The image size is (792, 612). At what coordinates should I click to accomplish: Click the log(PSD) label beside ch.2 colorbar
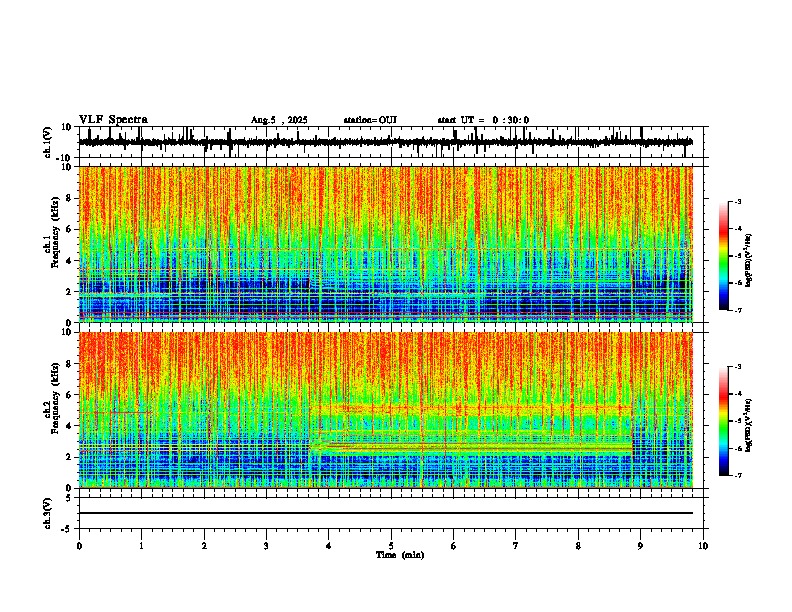(x=748, y=425)
